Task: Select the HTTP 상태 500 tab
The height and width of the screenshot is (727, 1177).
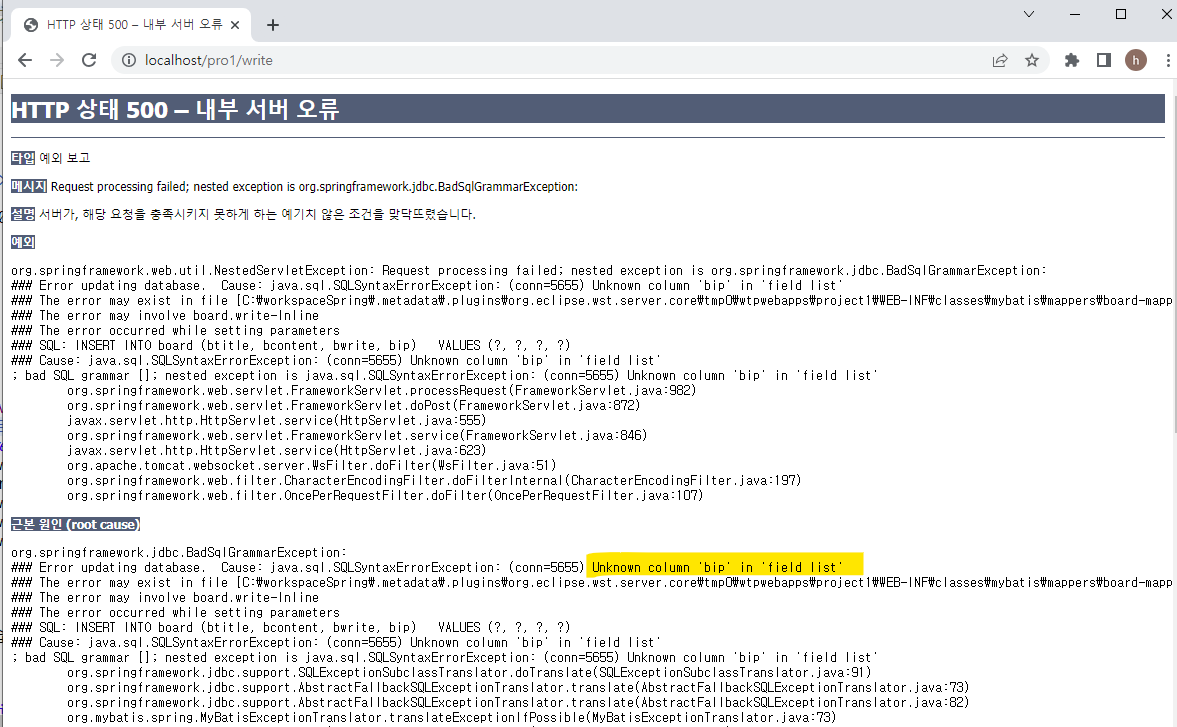Action: pos(132,25)
